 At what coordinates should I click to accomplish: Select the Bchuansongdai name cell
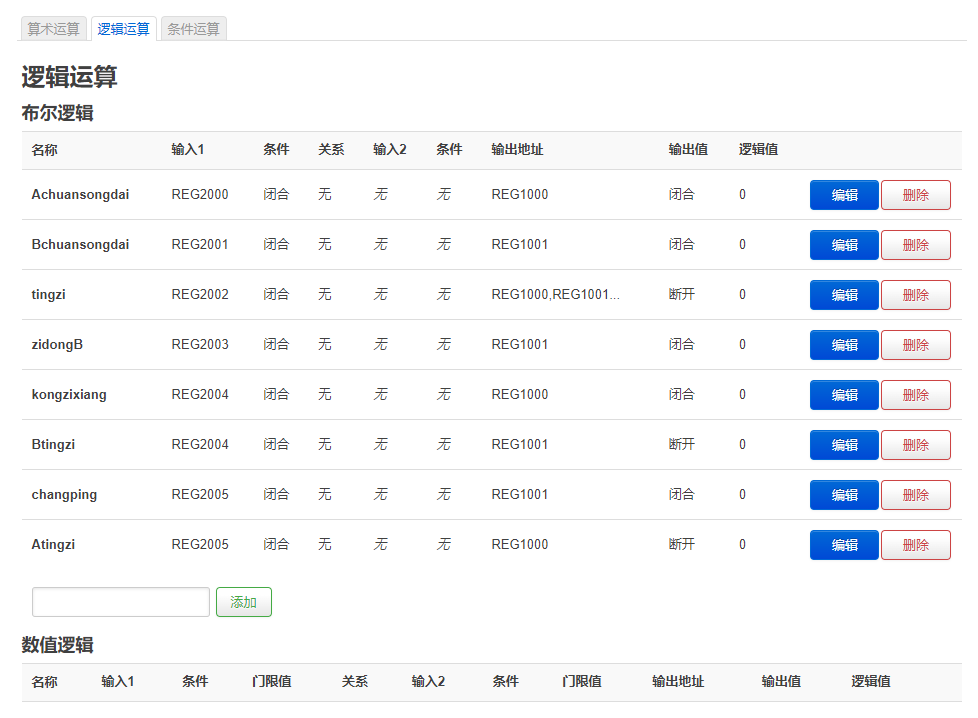point(80,245)
